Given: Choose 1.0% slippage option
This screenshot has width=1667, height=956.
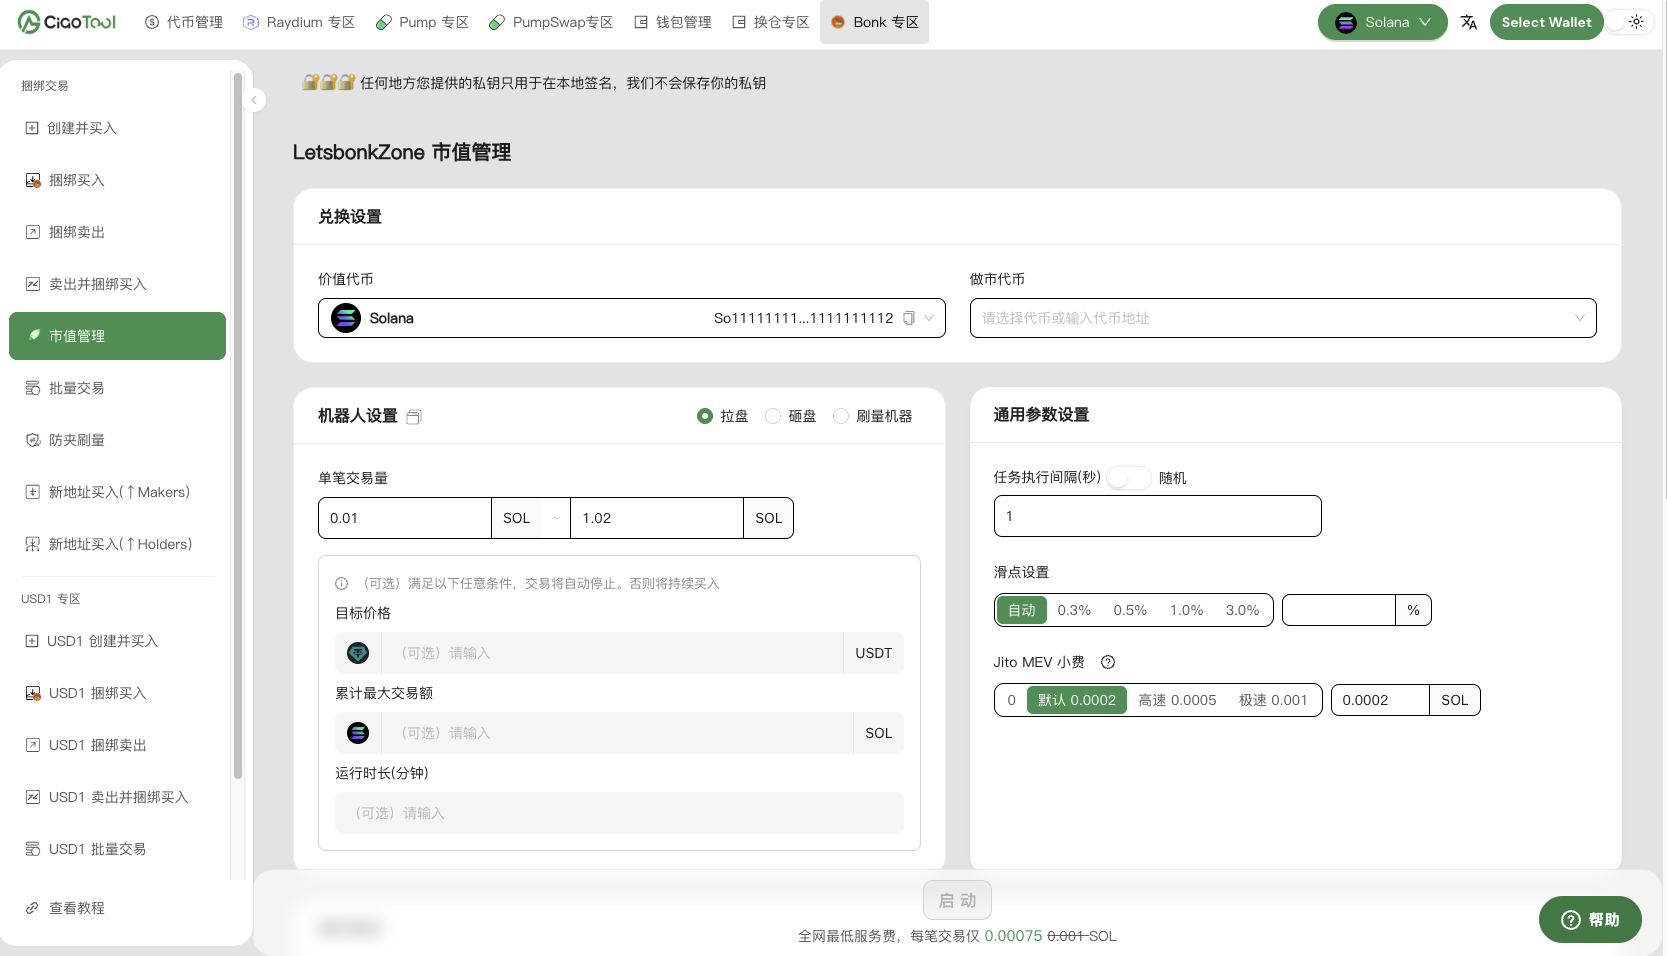Looking at the screenshot, I should point(1186,610).
